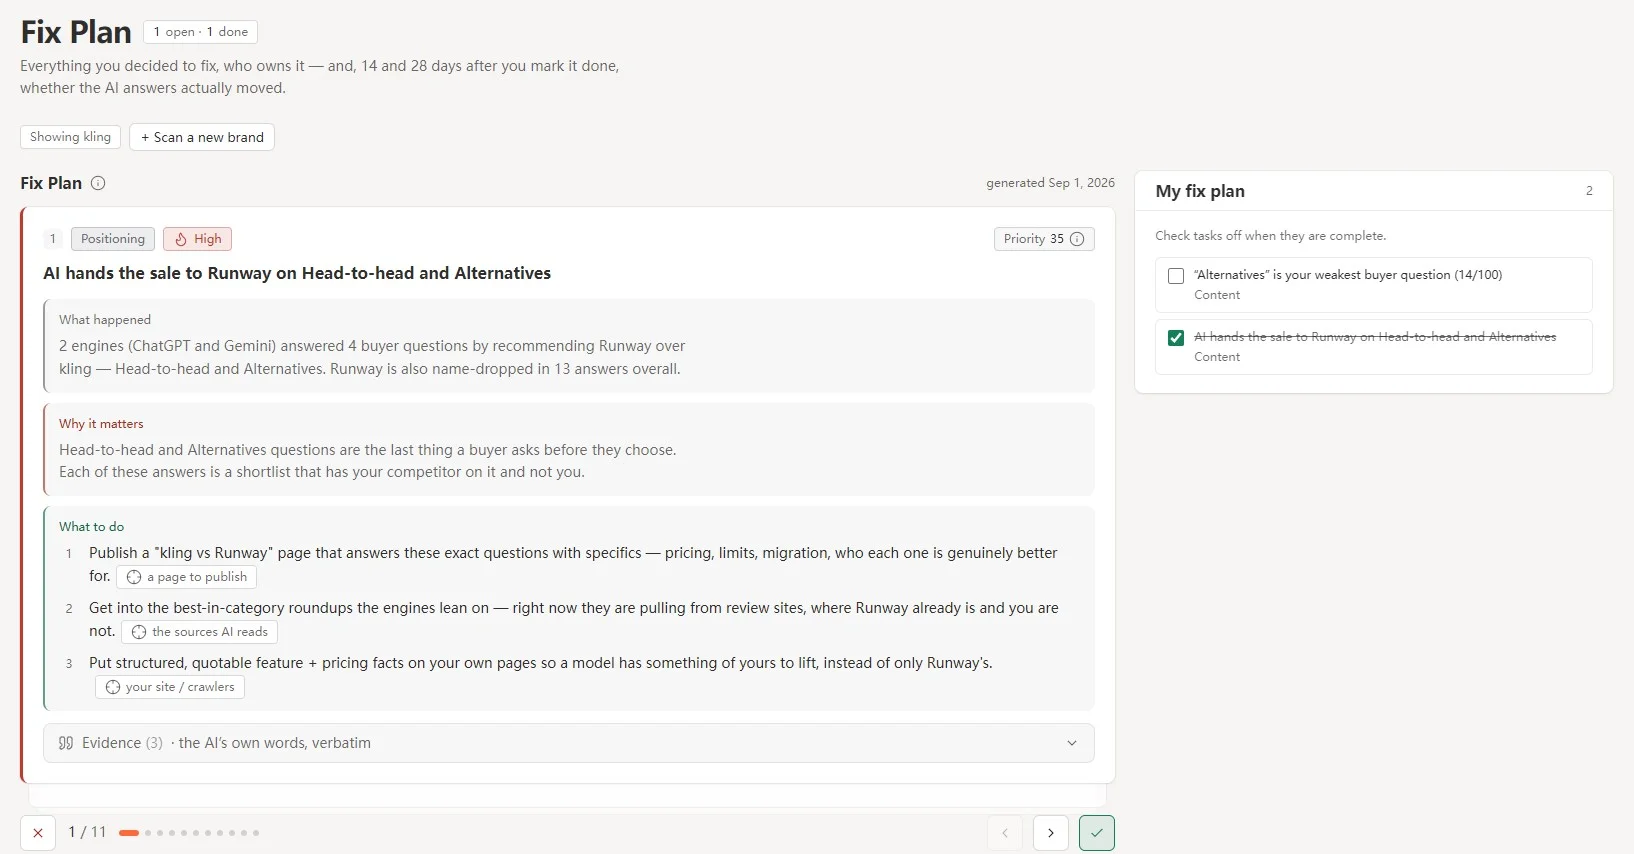Click the quote icon beside Evidence
The width and height of the screenshot is (1634, 854).
coord(66,743)
